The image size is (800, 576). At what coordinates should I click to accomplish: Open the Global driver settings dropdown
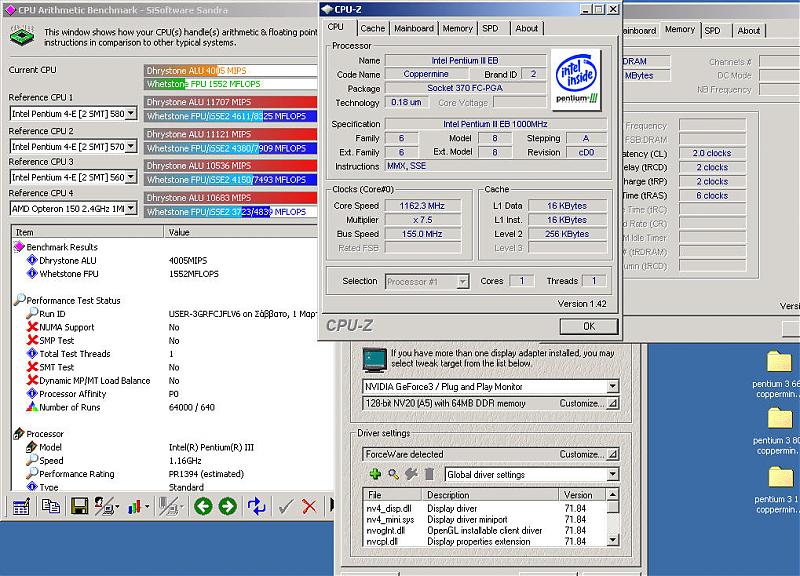pyautogui.click(x=612, y=474)
